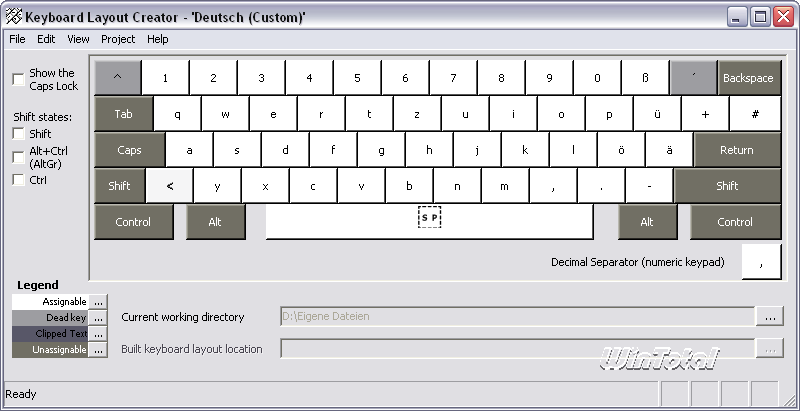Toggle the Ctrl shift state checkbox
Image resolution: width=800 pixels, height=411 pixels.
click(x=18, y=179)
